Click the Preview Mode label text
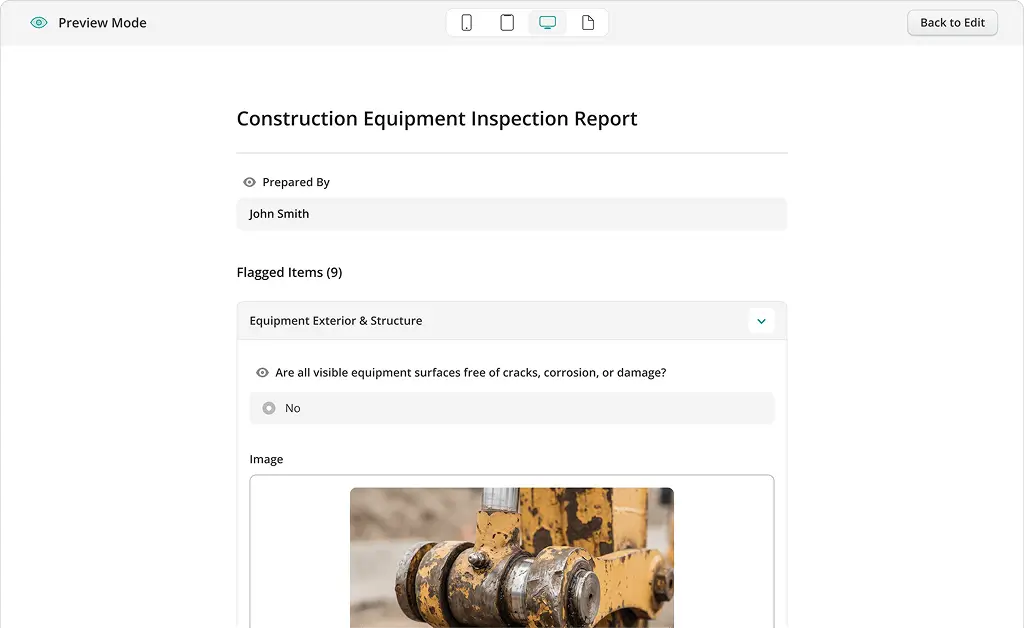The height and width of the screenshot is (628, 1024). coord(102,23)
